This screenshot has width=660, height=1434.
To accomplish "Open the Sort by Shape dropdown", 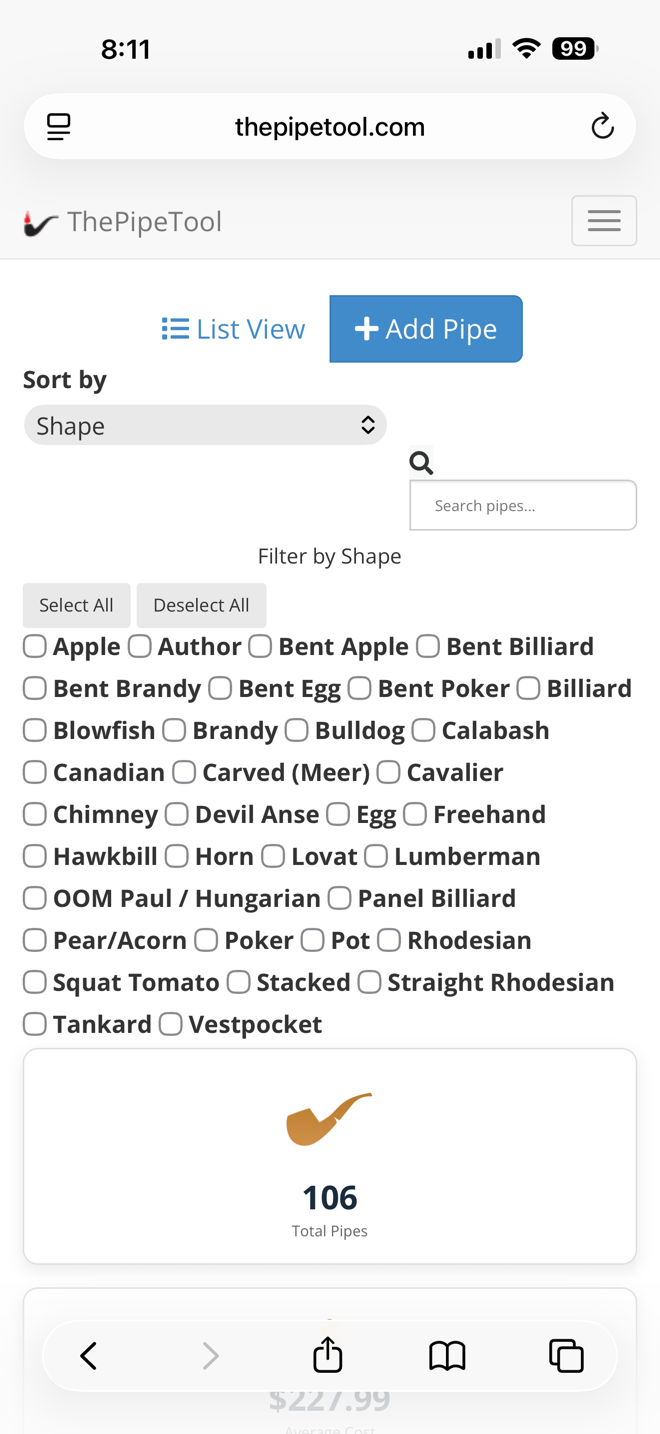I will (205, 426).
